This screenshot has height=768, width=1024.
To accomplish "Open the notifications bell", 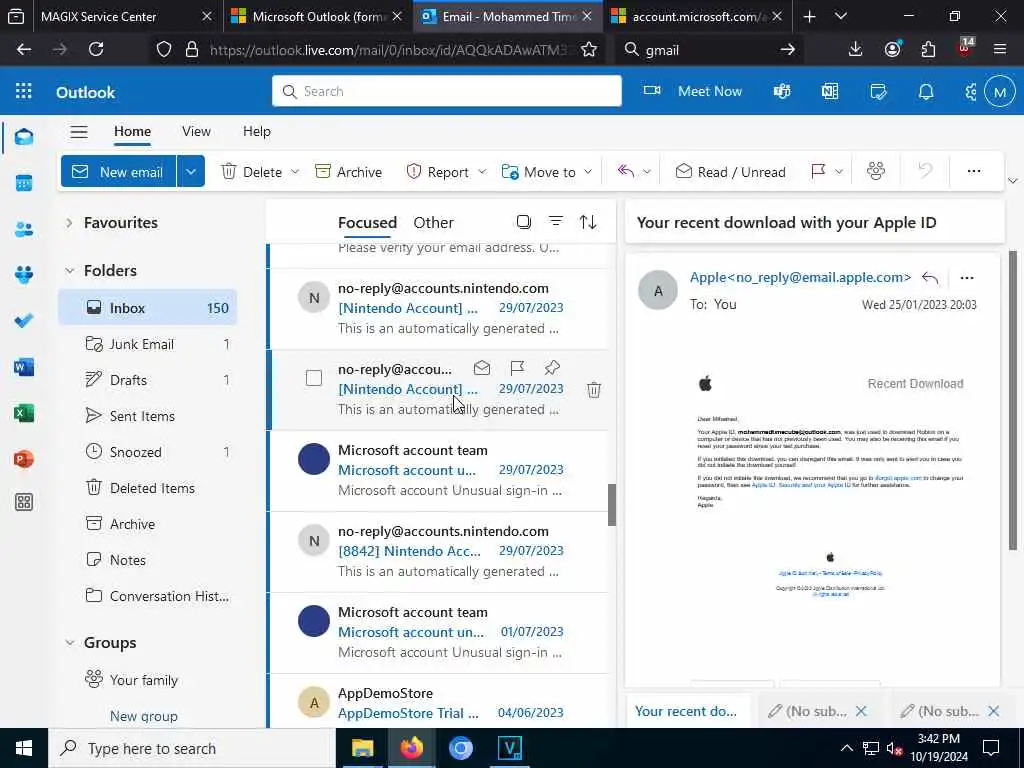I will (926, 91).
